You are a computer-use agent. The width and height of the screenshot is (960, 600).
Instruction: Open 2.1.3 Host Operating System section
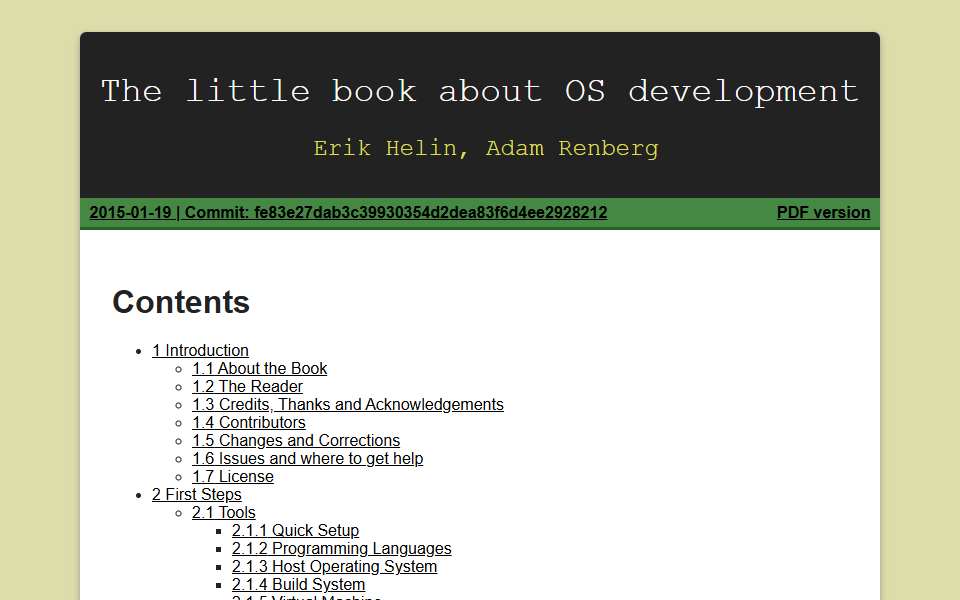[x=334, y=566]
